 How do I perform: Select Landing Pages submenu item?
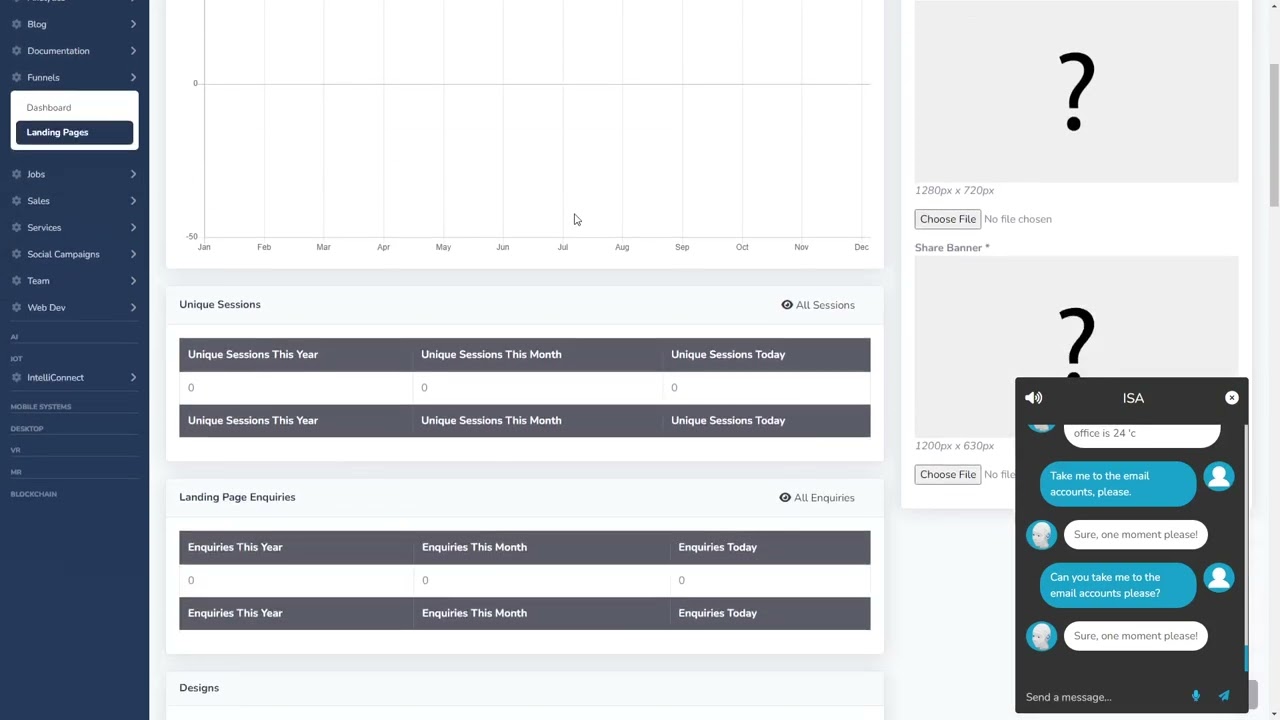pos(74,132)
